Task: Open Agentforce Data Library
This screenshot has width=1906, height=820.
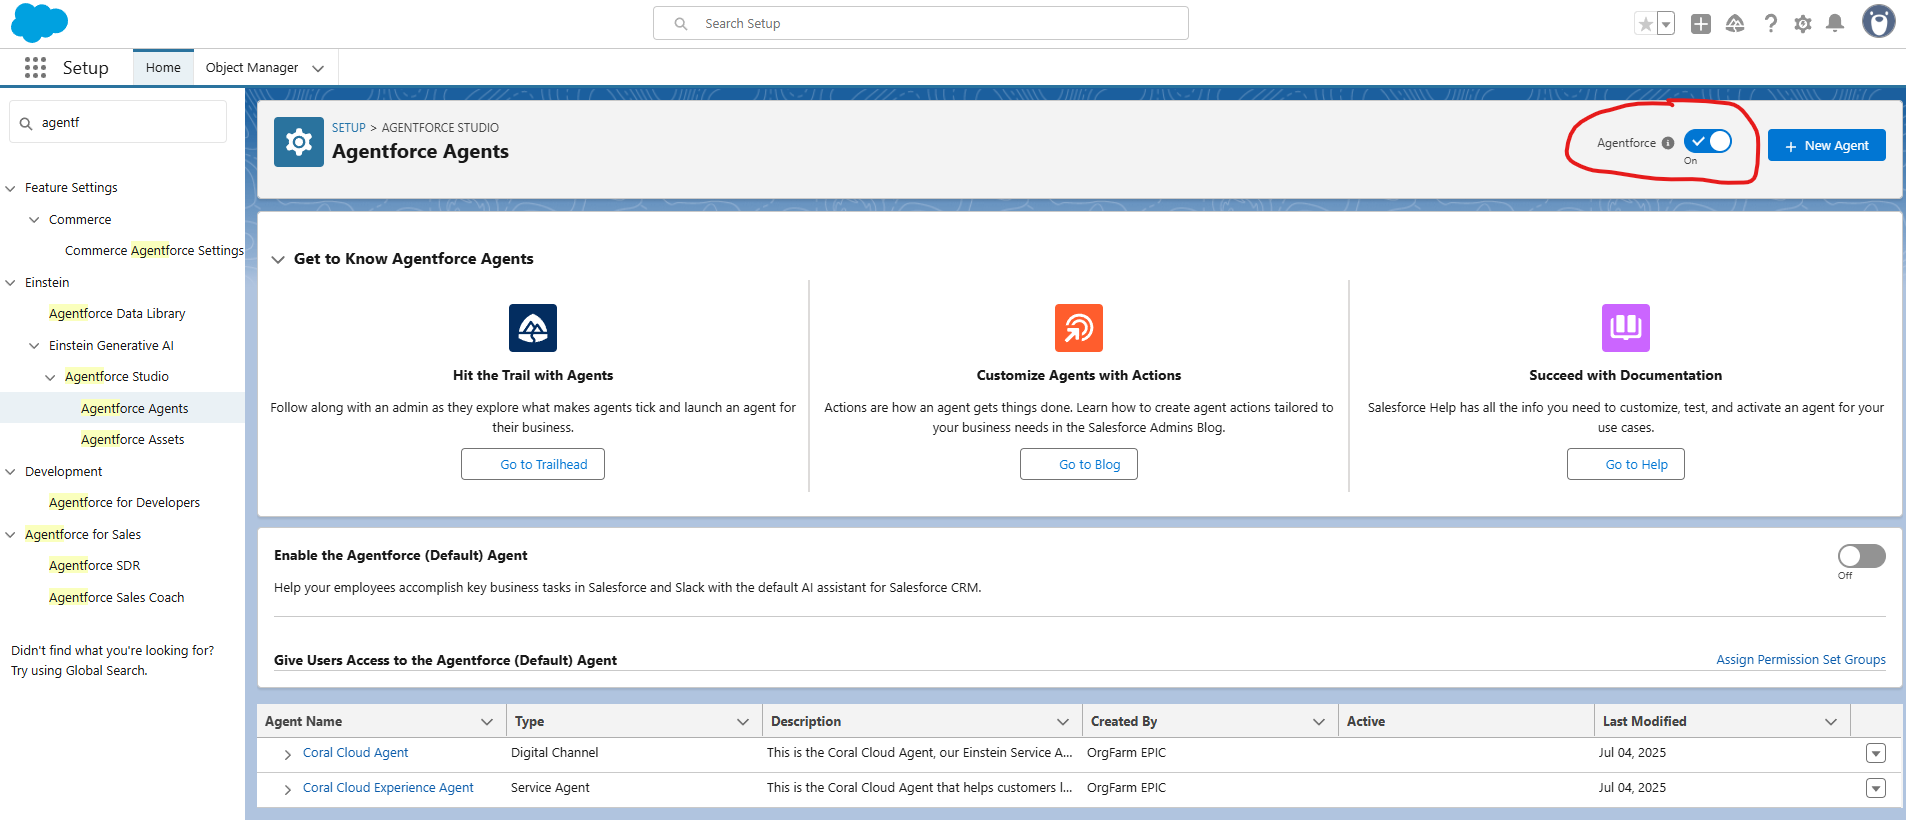Action: coord(117,314)
